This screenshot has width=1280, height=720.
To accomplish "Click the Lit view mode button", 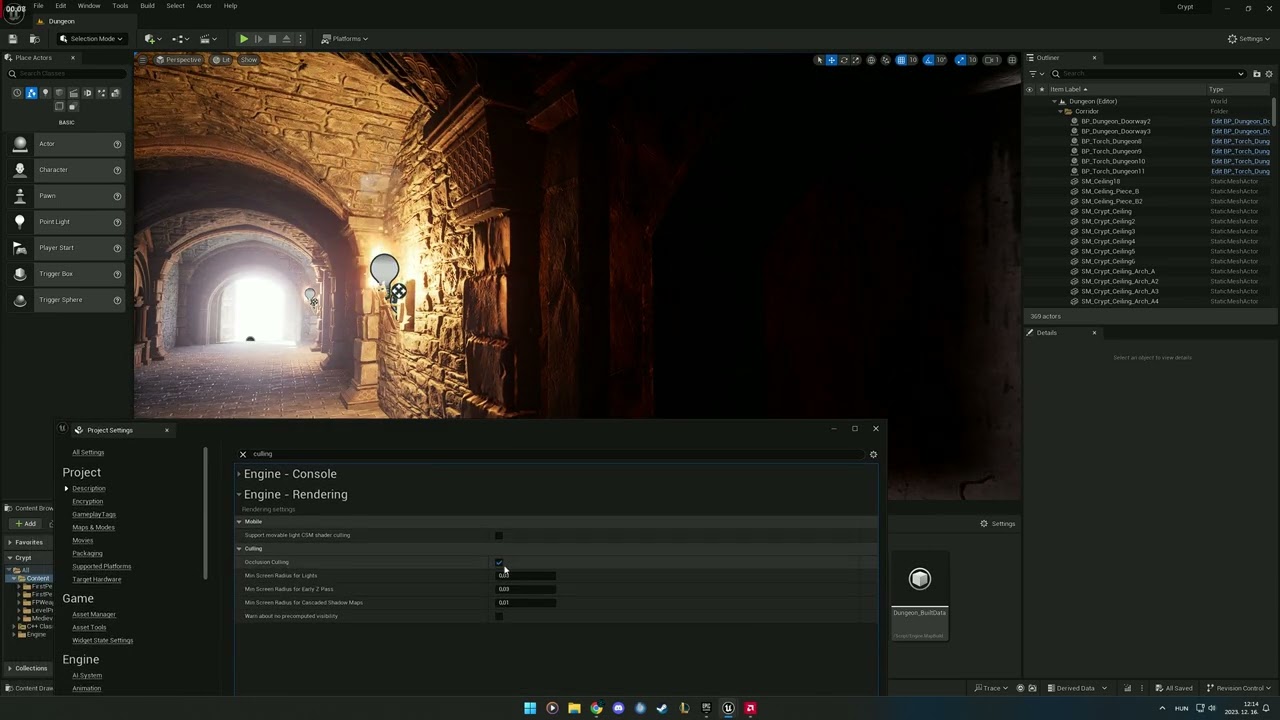I will click(x=221, y=60).
